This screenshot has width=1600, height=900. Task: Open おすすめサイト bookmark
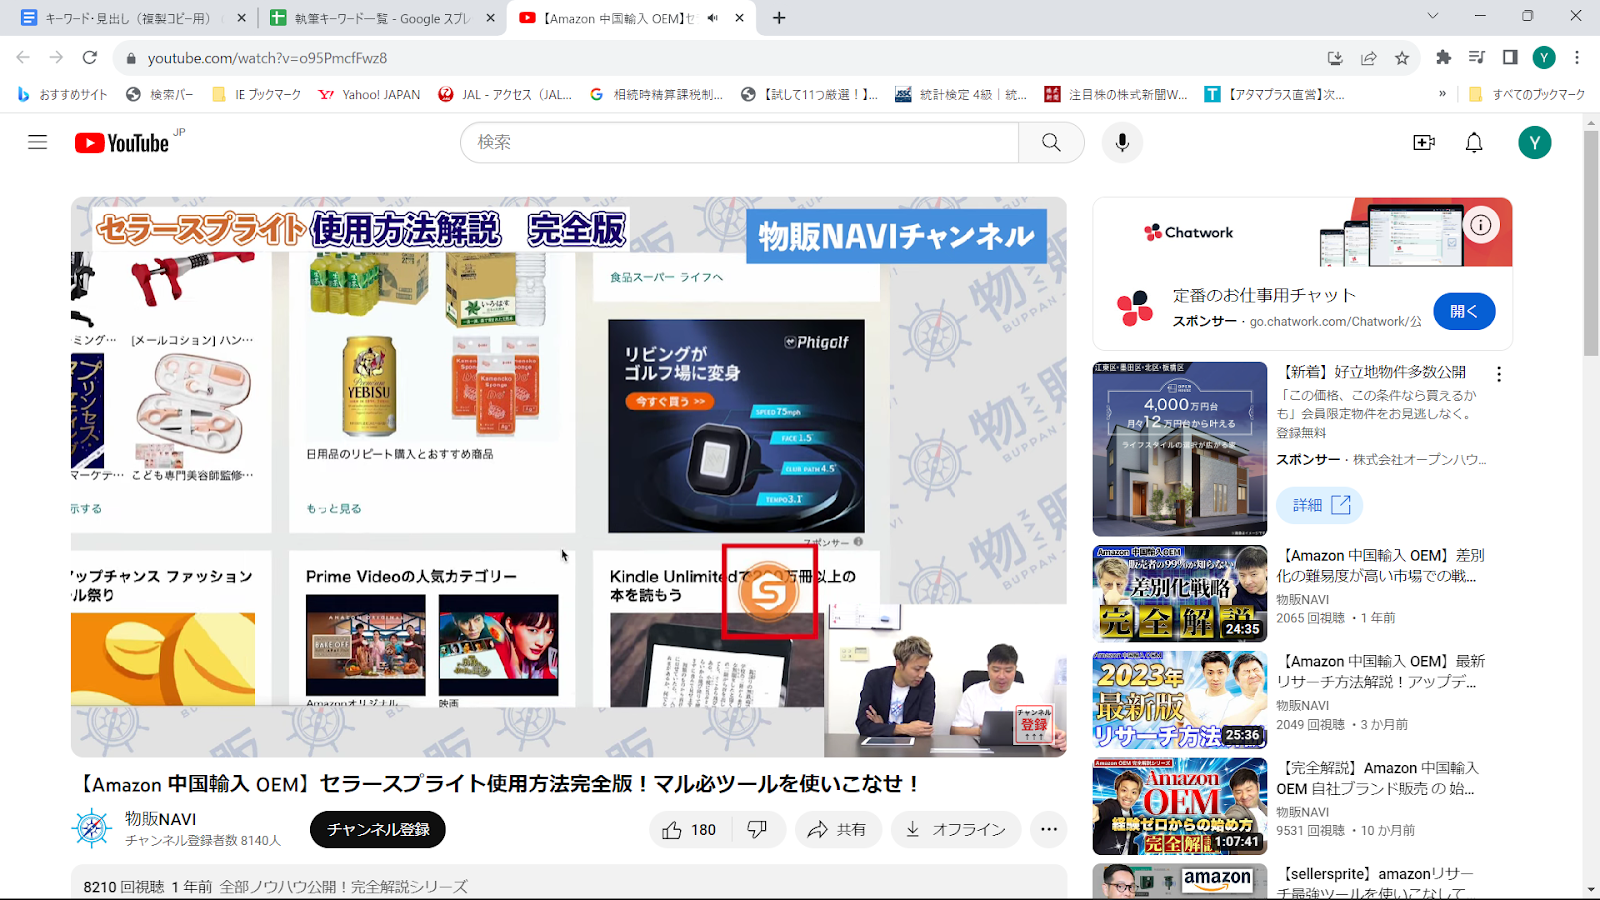[62, 94]
